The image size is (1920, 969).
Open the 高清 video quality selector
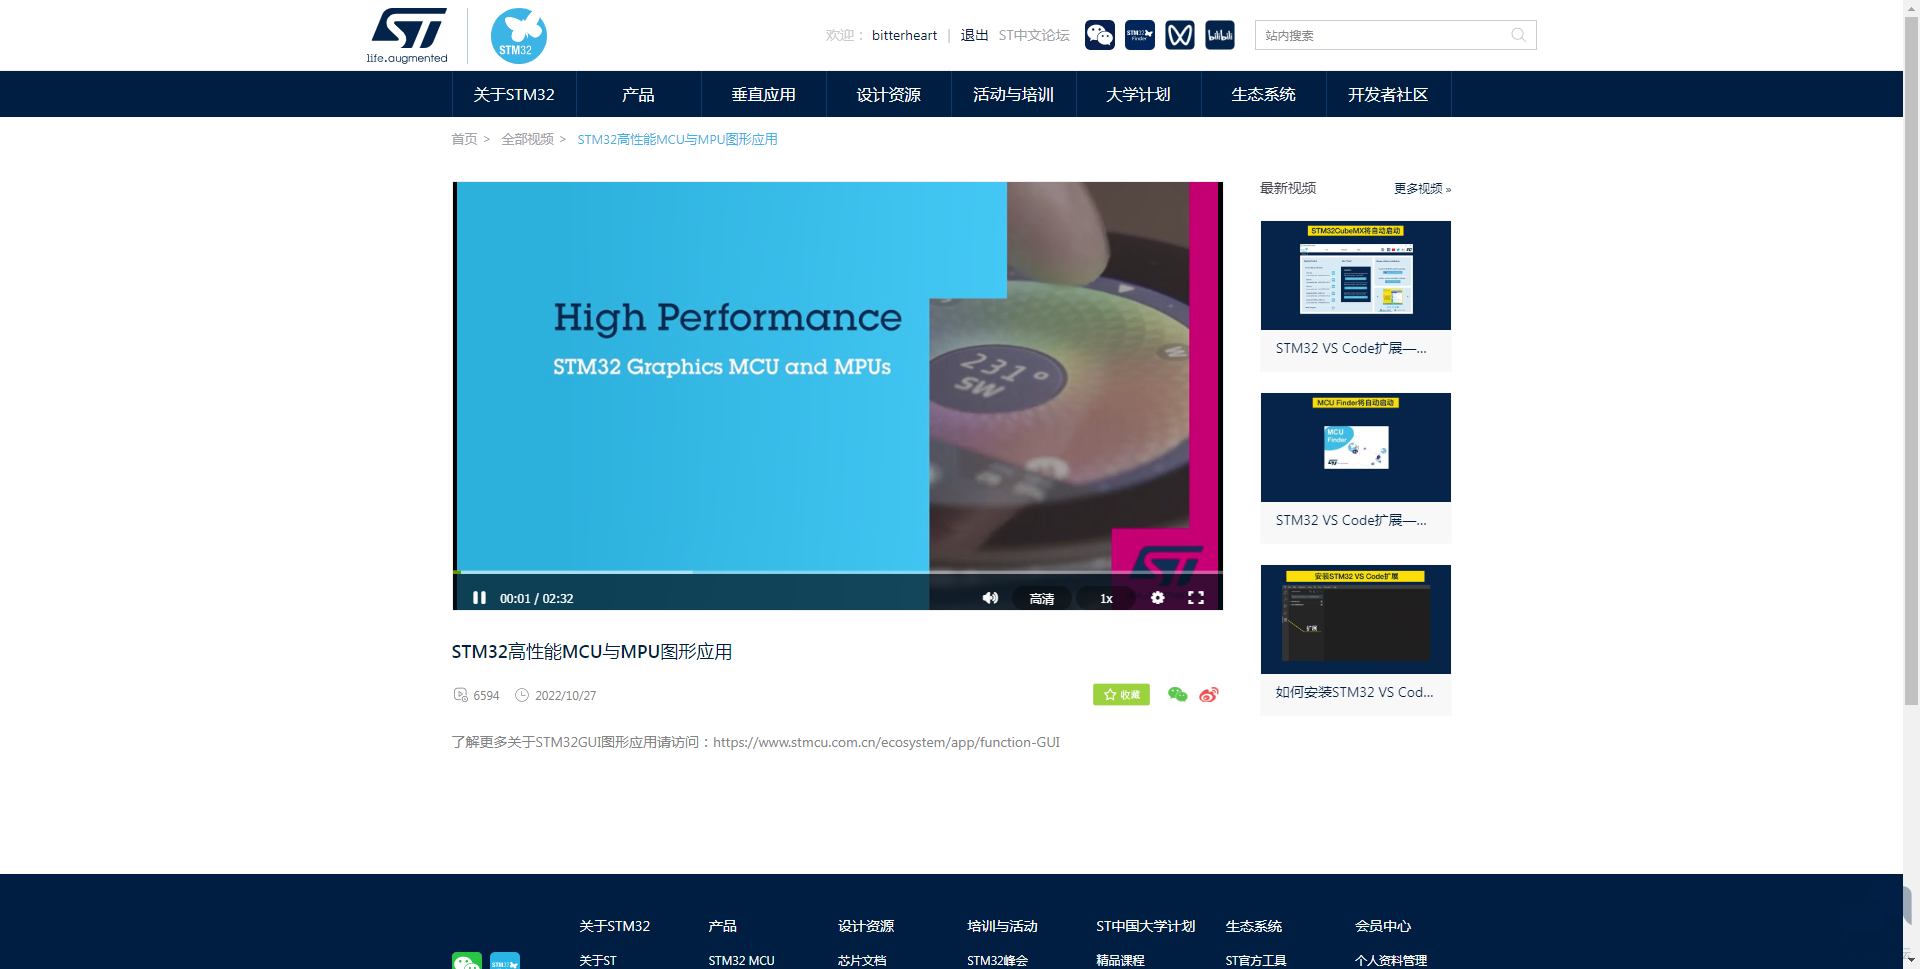[x=1042, y=598]
